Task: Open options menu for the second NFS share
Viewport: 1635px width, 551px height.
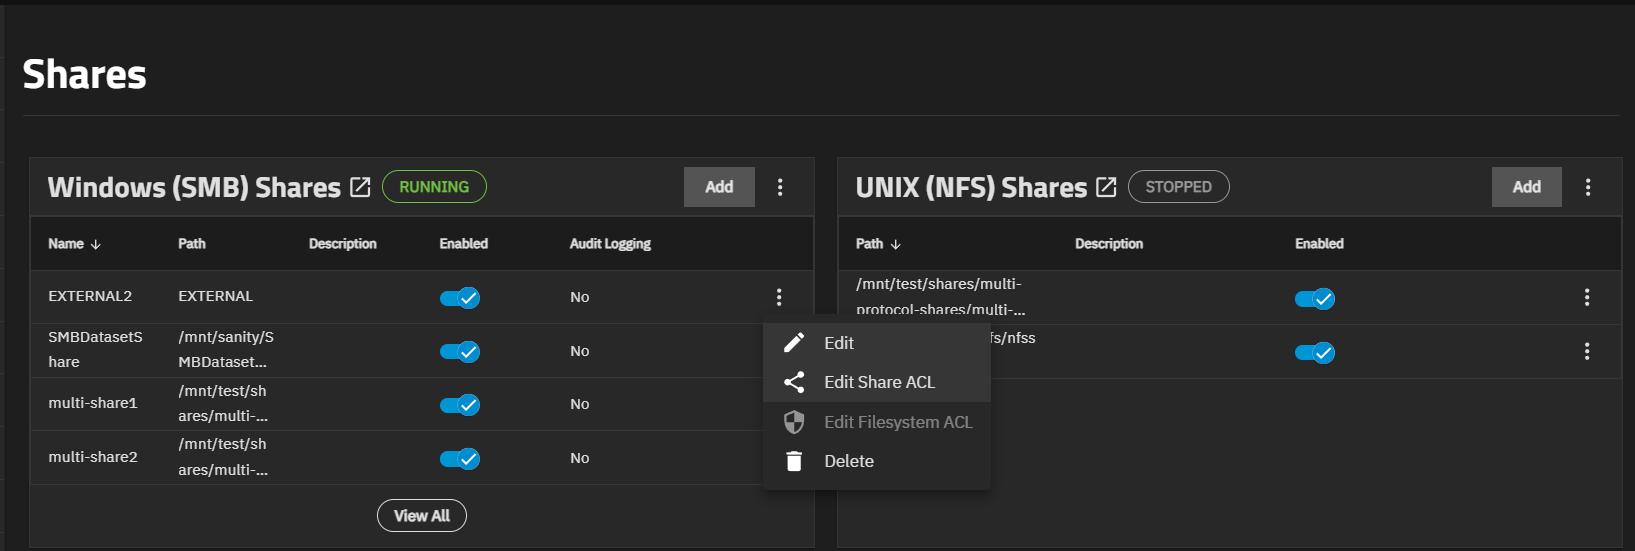Action: tap(1587, 351)
